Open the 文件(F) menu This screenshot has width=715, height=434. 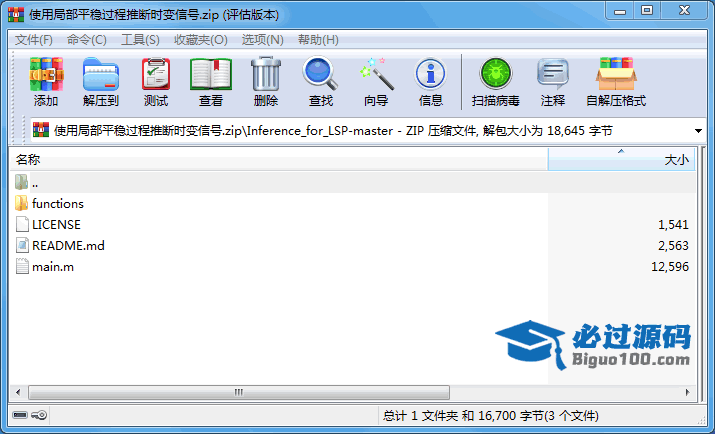click(34, 40)
